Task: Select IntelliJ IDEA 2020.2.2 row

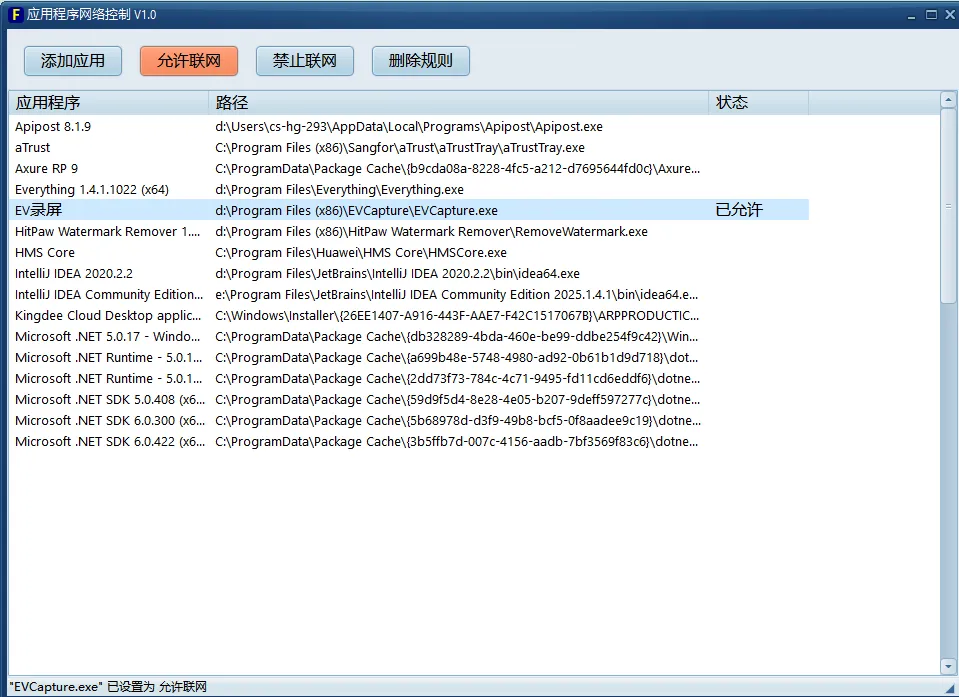Action: tap(409, 273)
